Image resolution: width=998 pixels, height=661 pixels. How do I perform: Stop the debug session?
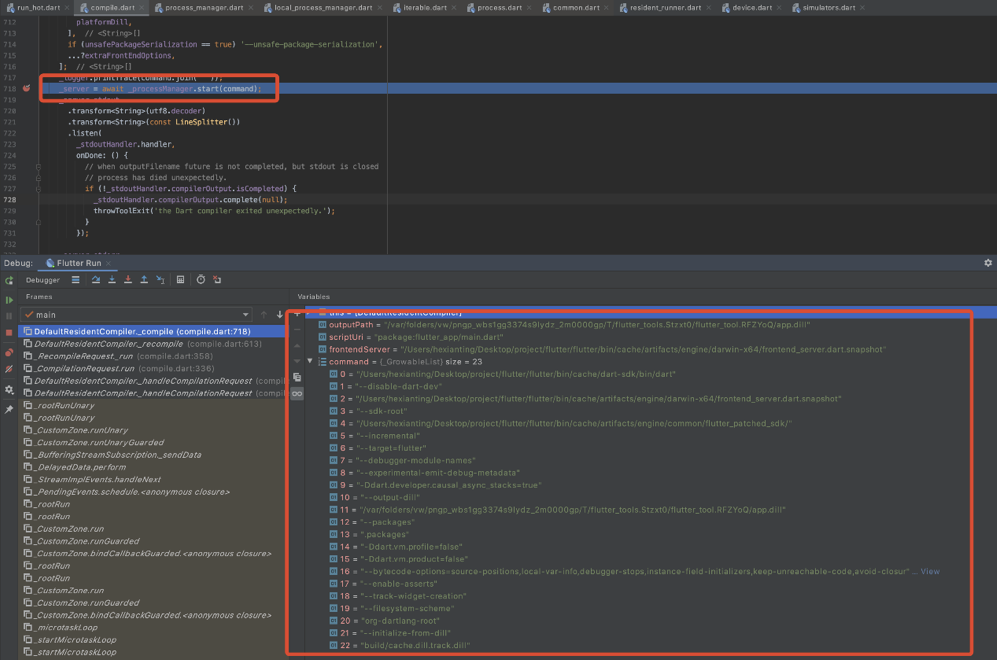point(9,332)
